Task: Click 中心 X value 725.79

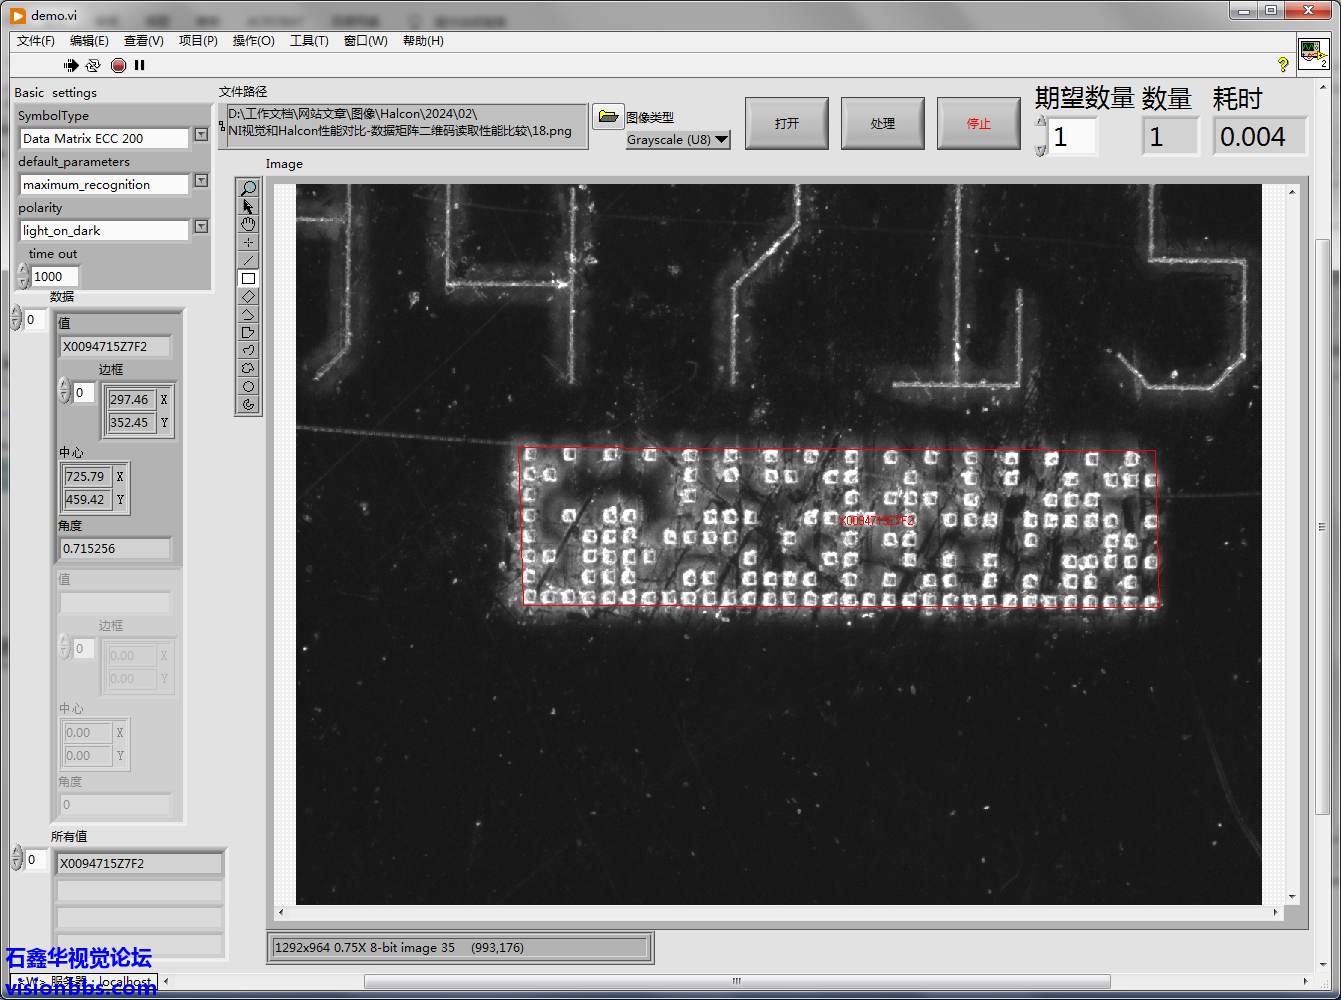Action: click(86, 476)
